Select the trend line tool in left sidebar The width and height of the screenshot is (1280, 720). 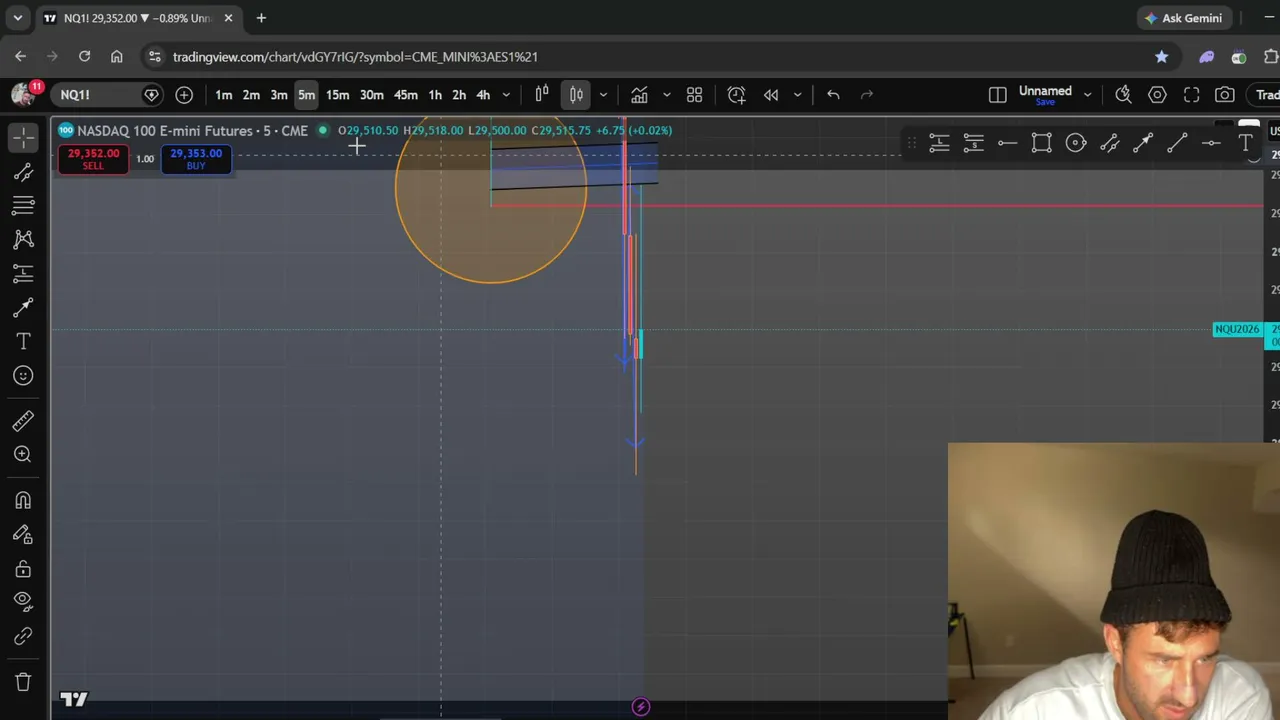coord(23,173)
